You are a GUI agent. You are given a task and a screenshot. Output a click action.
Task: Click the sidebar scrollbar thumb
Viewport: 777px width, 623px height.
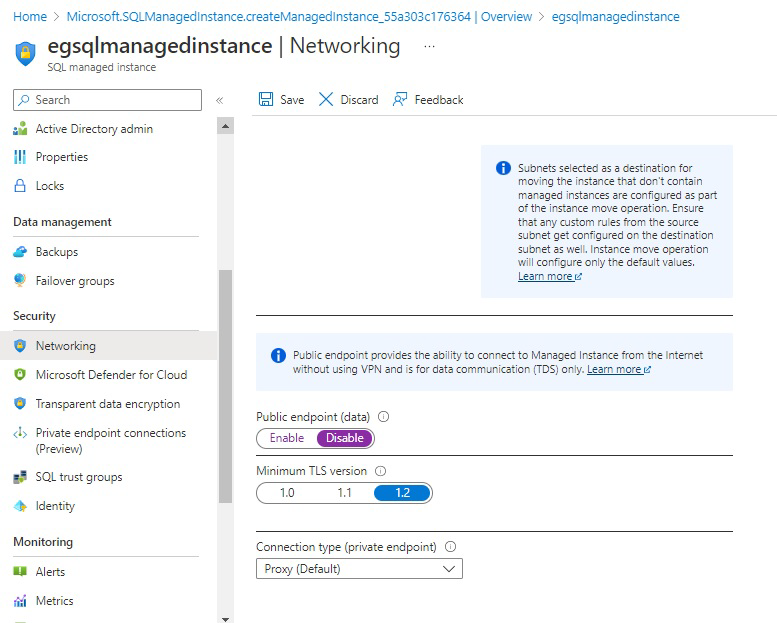tap(225, 387)
